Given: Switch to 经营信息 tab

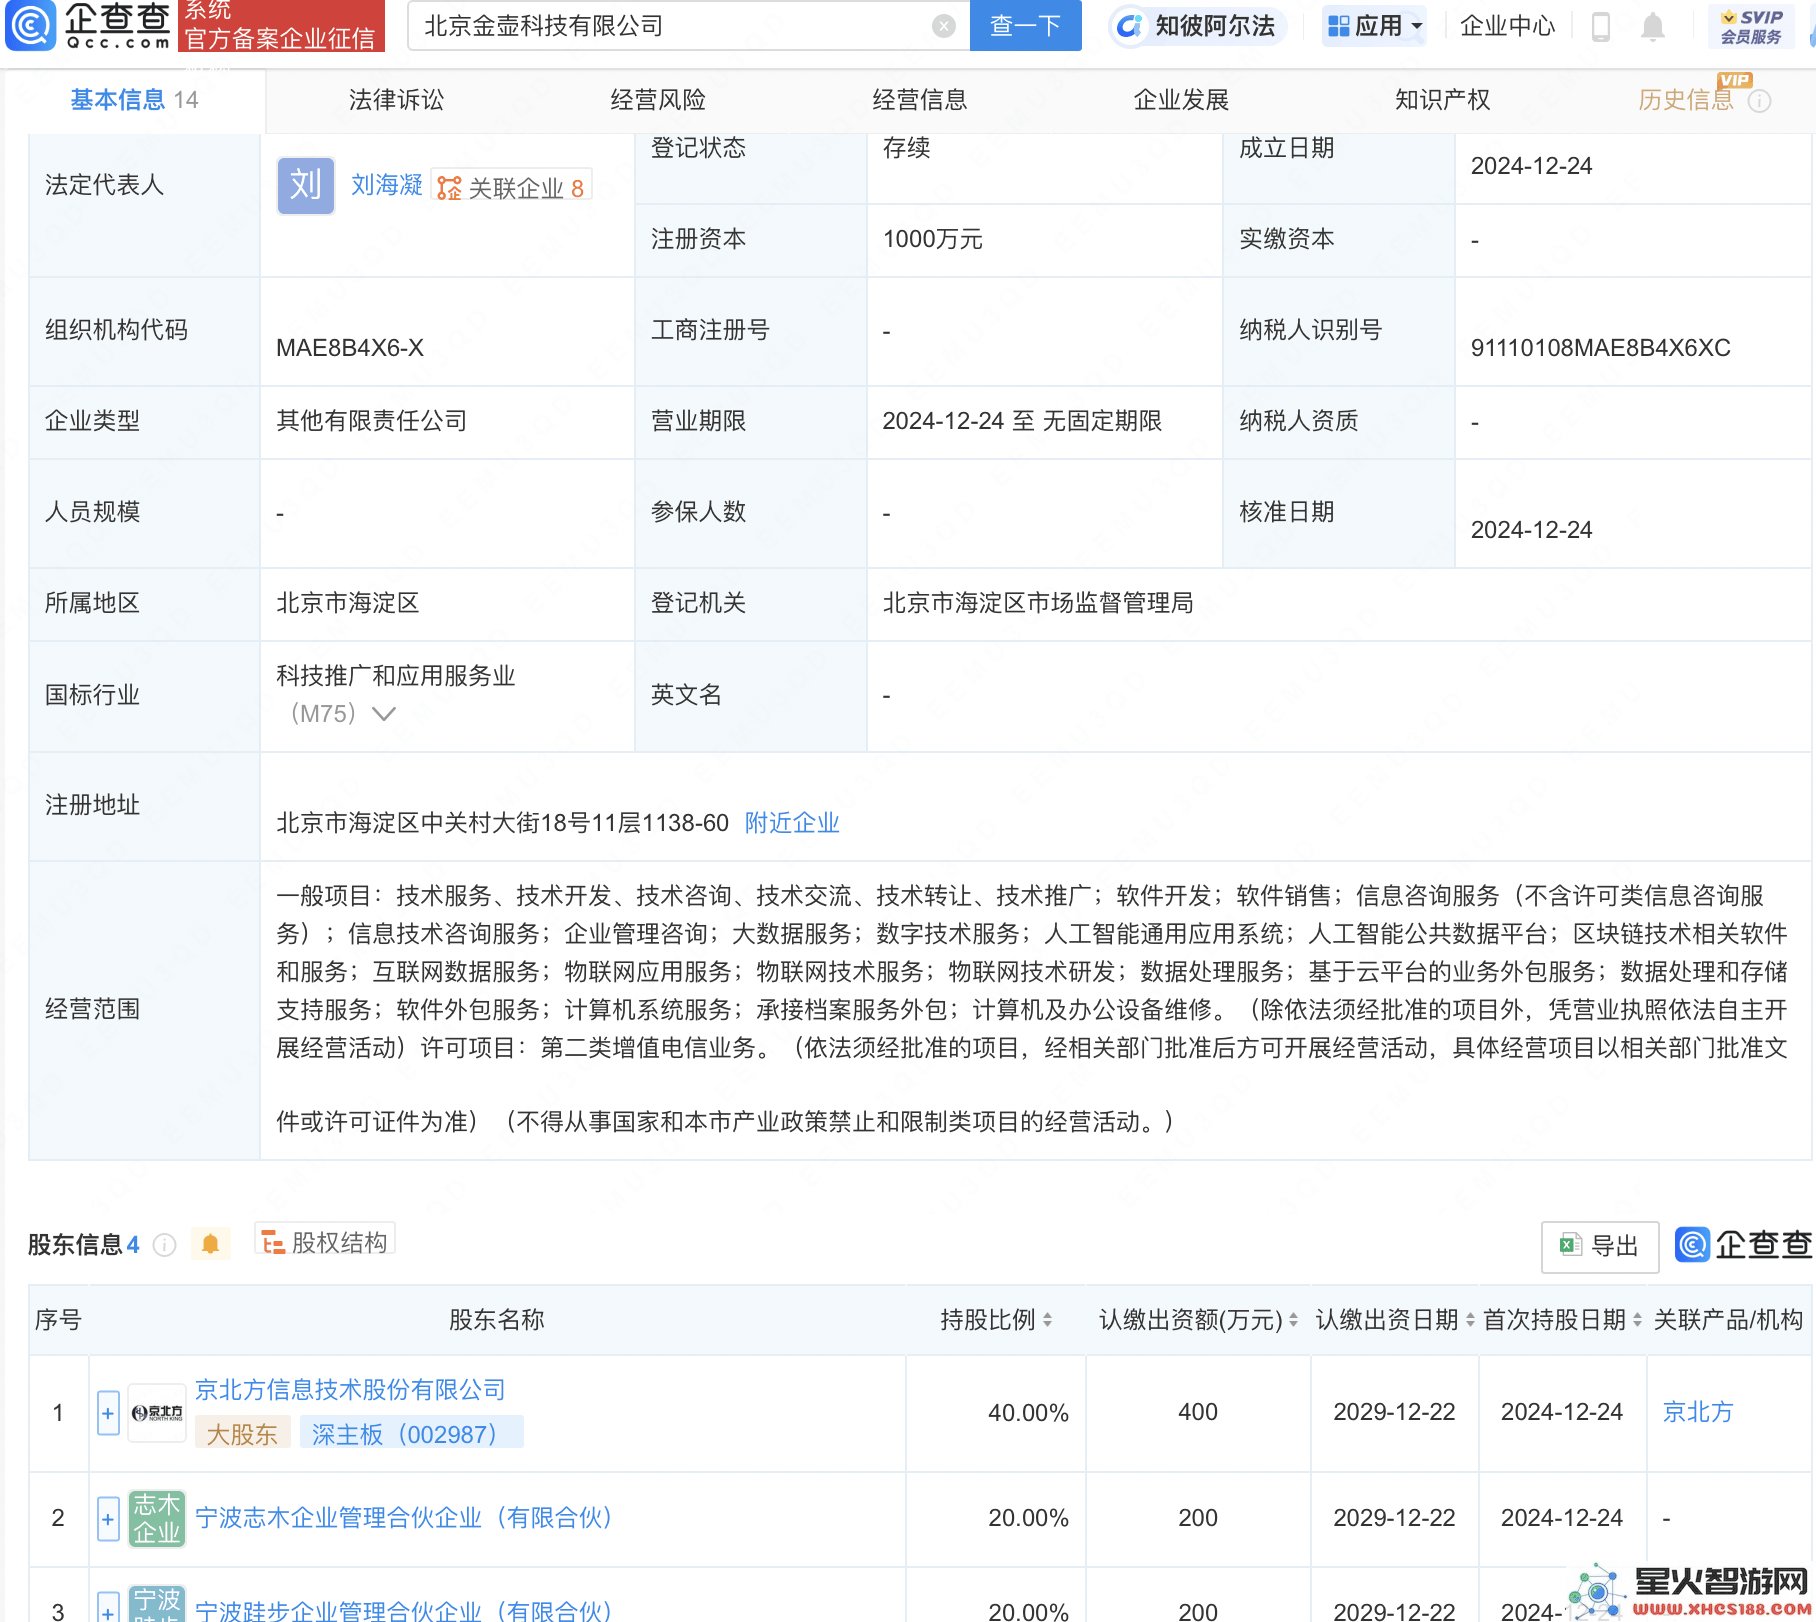Looking at the screenshot, I should [x=920, y=100].
